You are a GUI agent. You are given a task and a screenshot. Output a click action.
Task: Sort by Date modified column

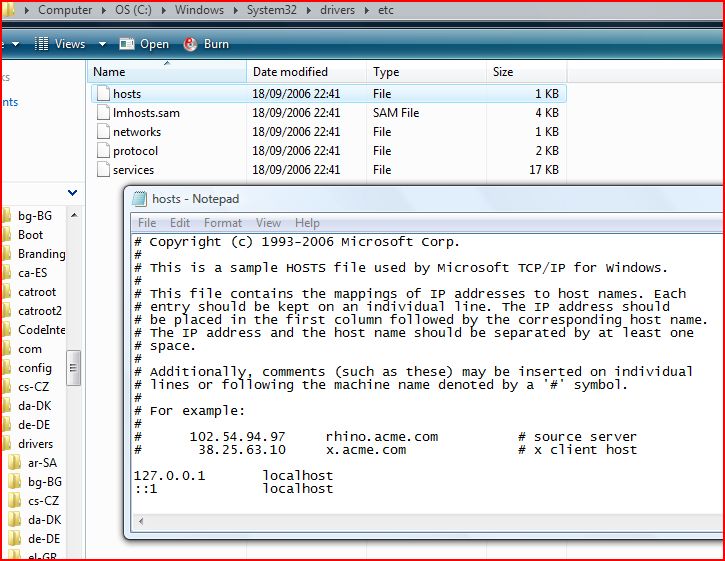click(x=307, y=72)
